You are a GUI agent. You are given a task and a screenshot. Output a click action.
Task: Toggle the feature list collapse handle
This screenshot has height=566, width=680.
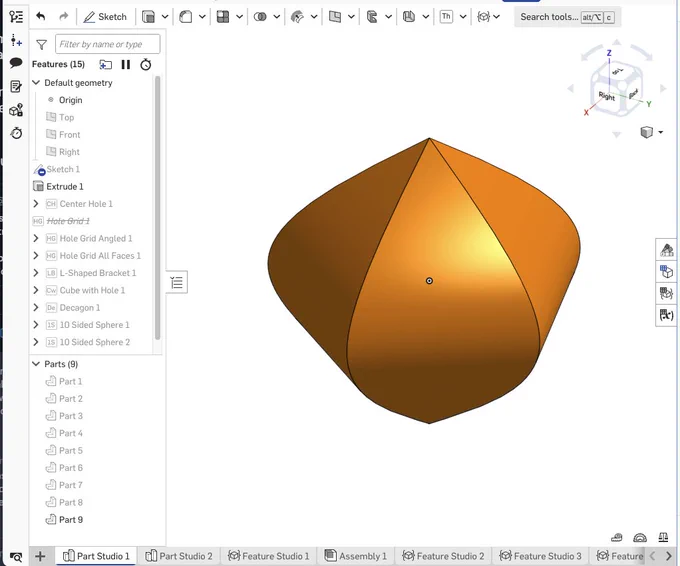coord(177,282)
